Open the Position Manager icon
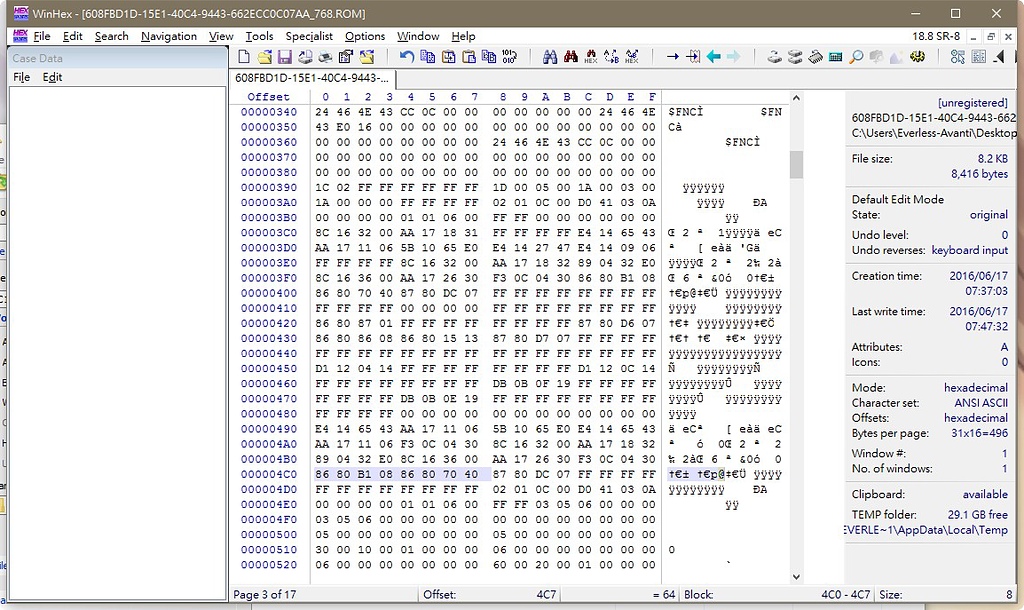 pos(957,57)
